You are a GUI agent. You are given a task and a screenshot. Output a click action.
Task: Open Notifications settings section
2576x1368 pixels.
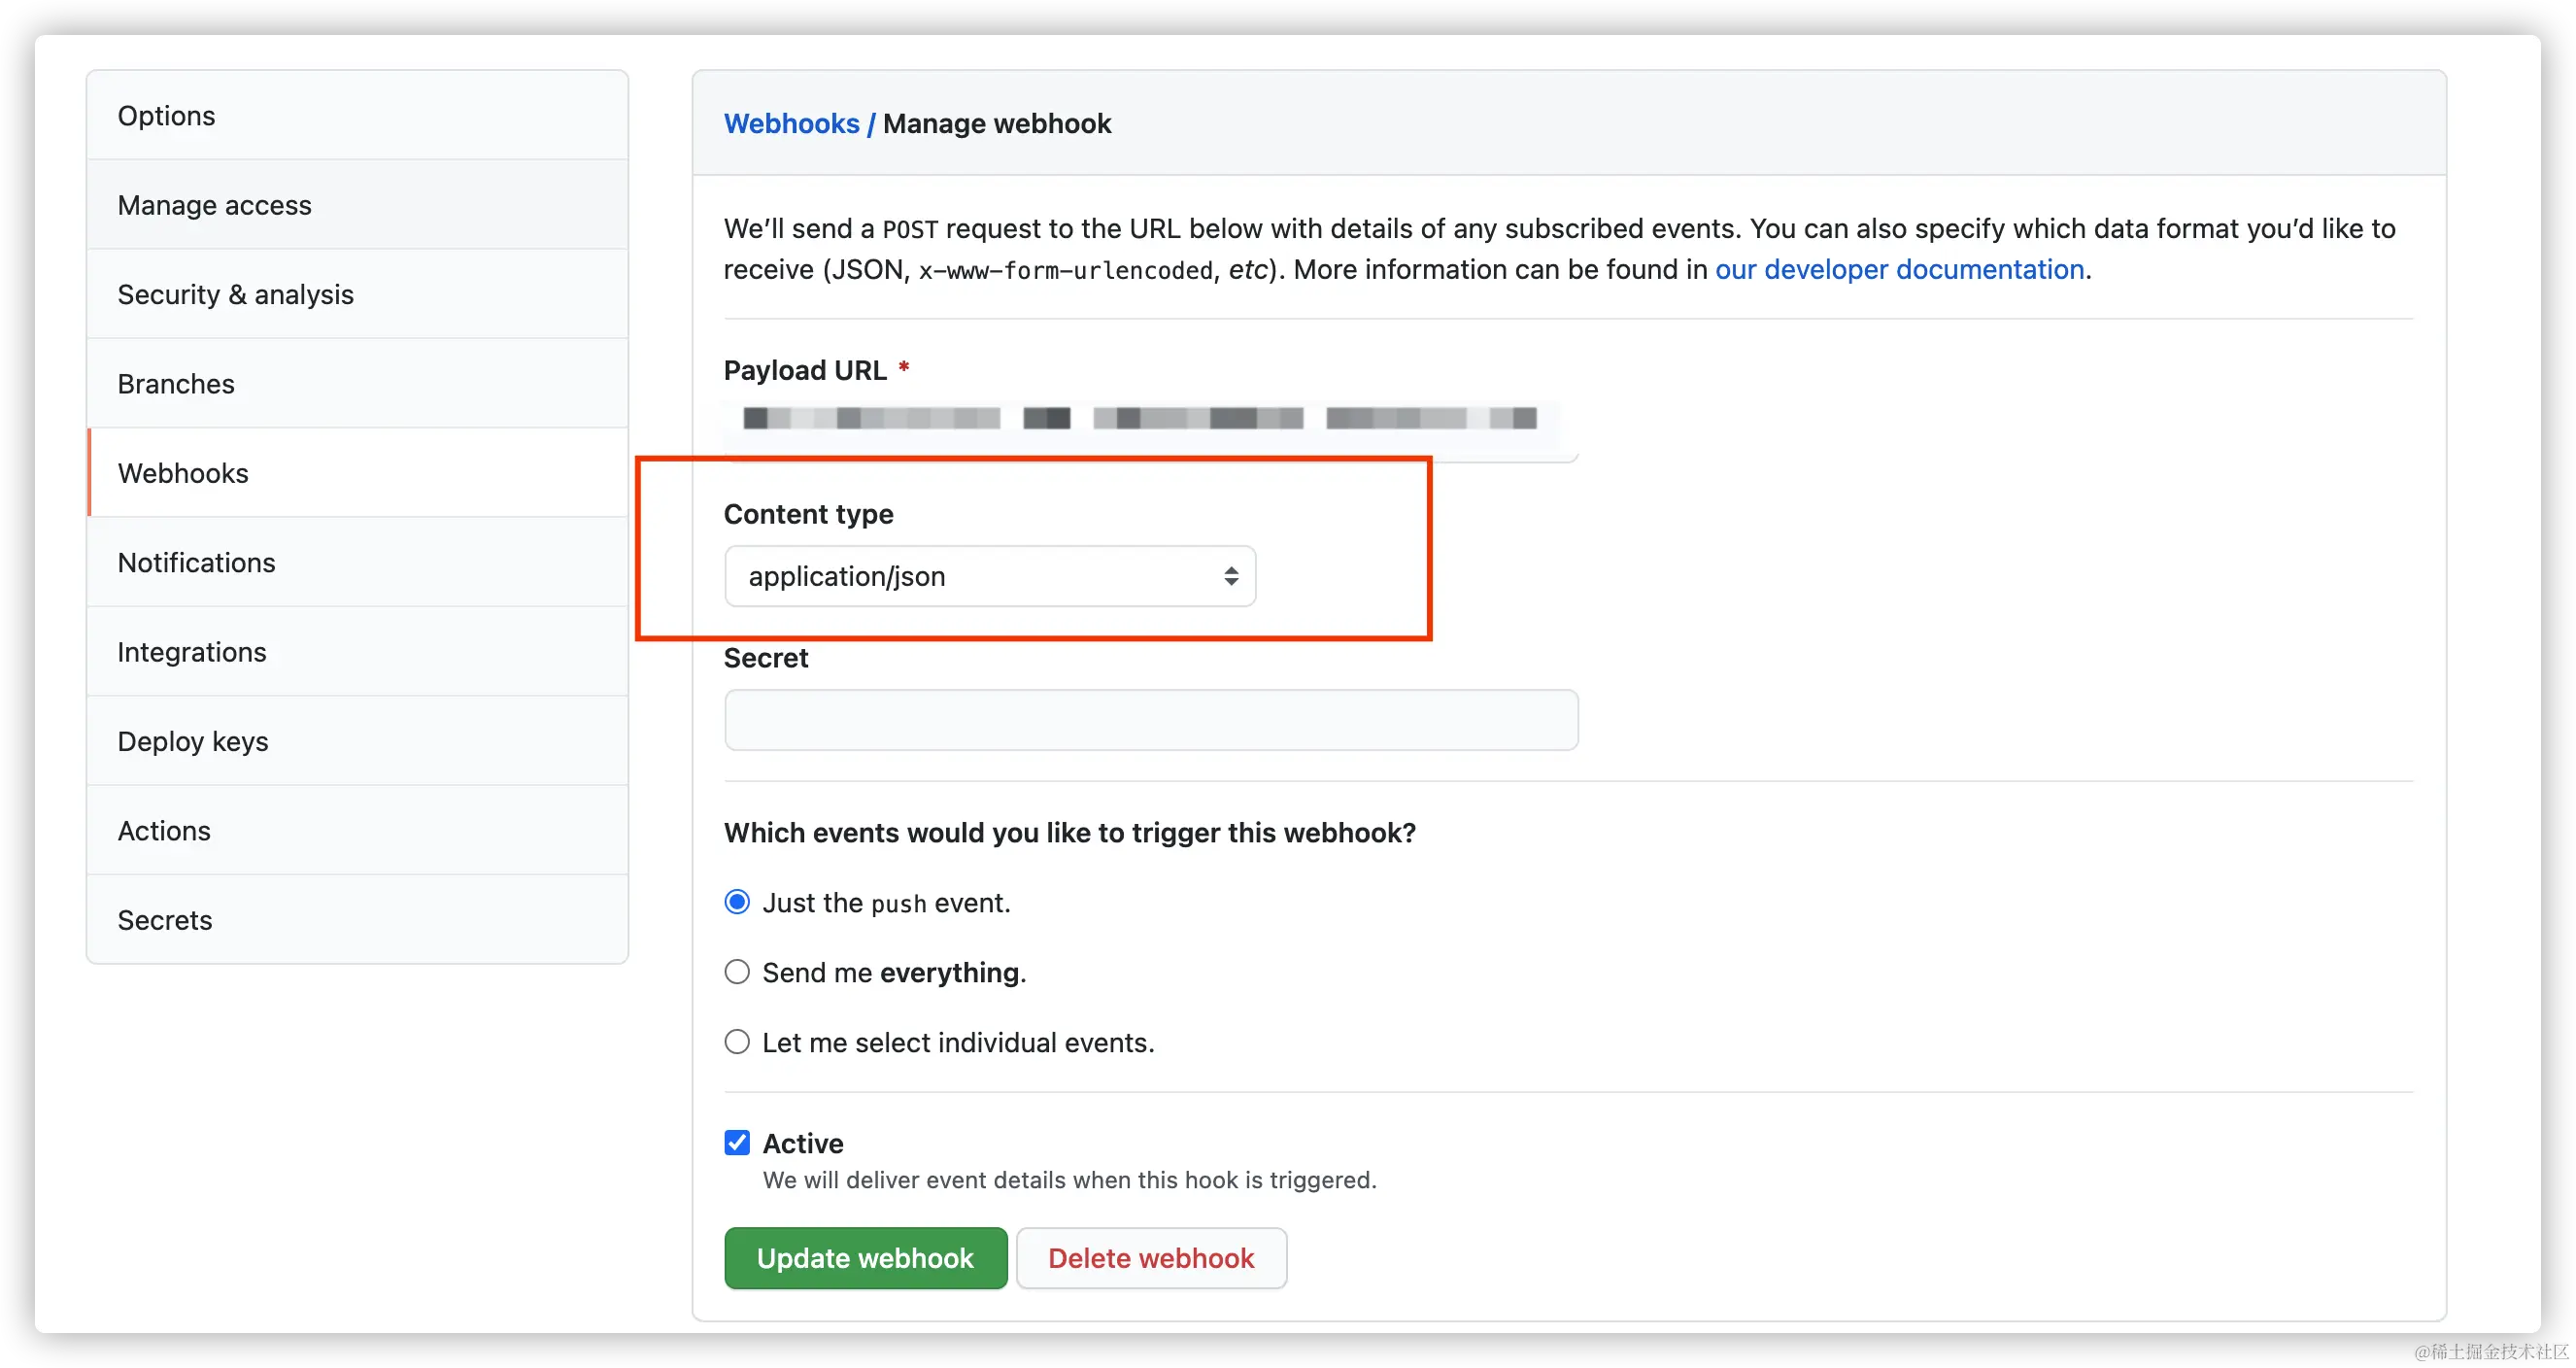tap(196, 562)
